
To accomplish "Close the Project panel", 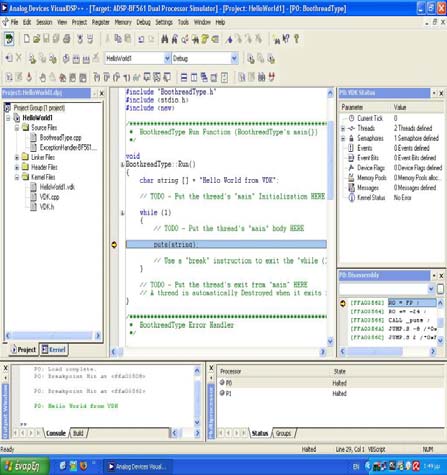I will pos(101,94).
